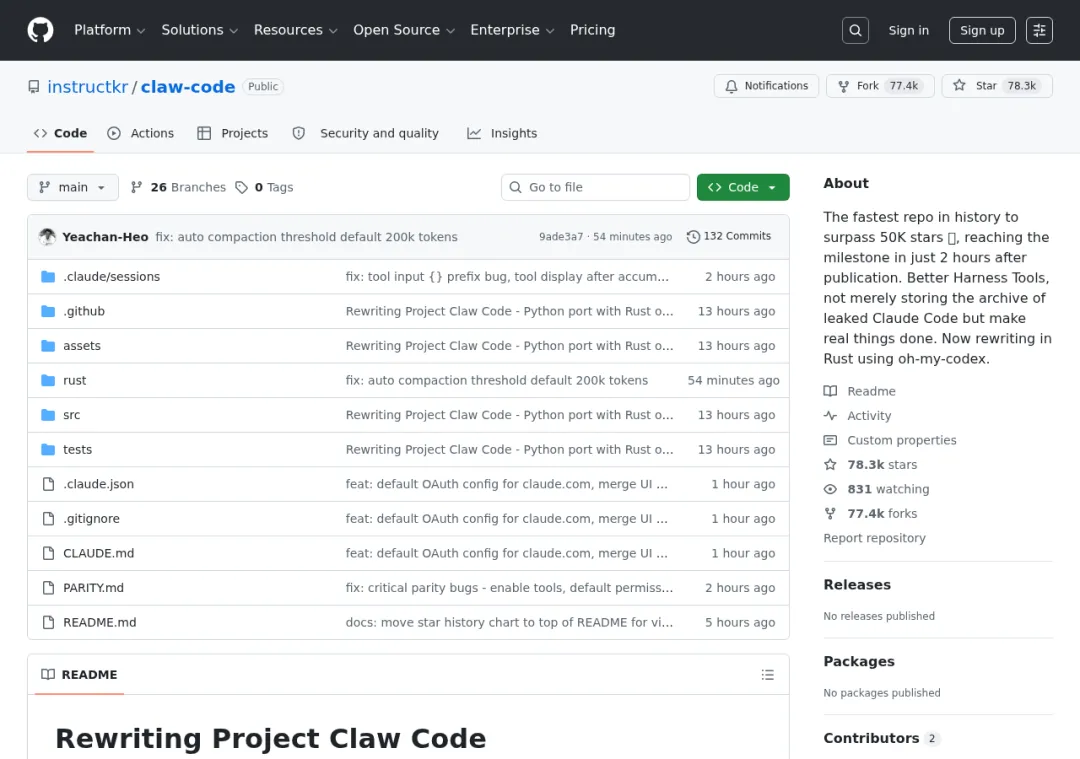The width and height of the screenshot is (1080, 759).
Task: Open the green Code dropdown
Action: click(x=743, y=187)
